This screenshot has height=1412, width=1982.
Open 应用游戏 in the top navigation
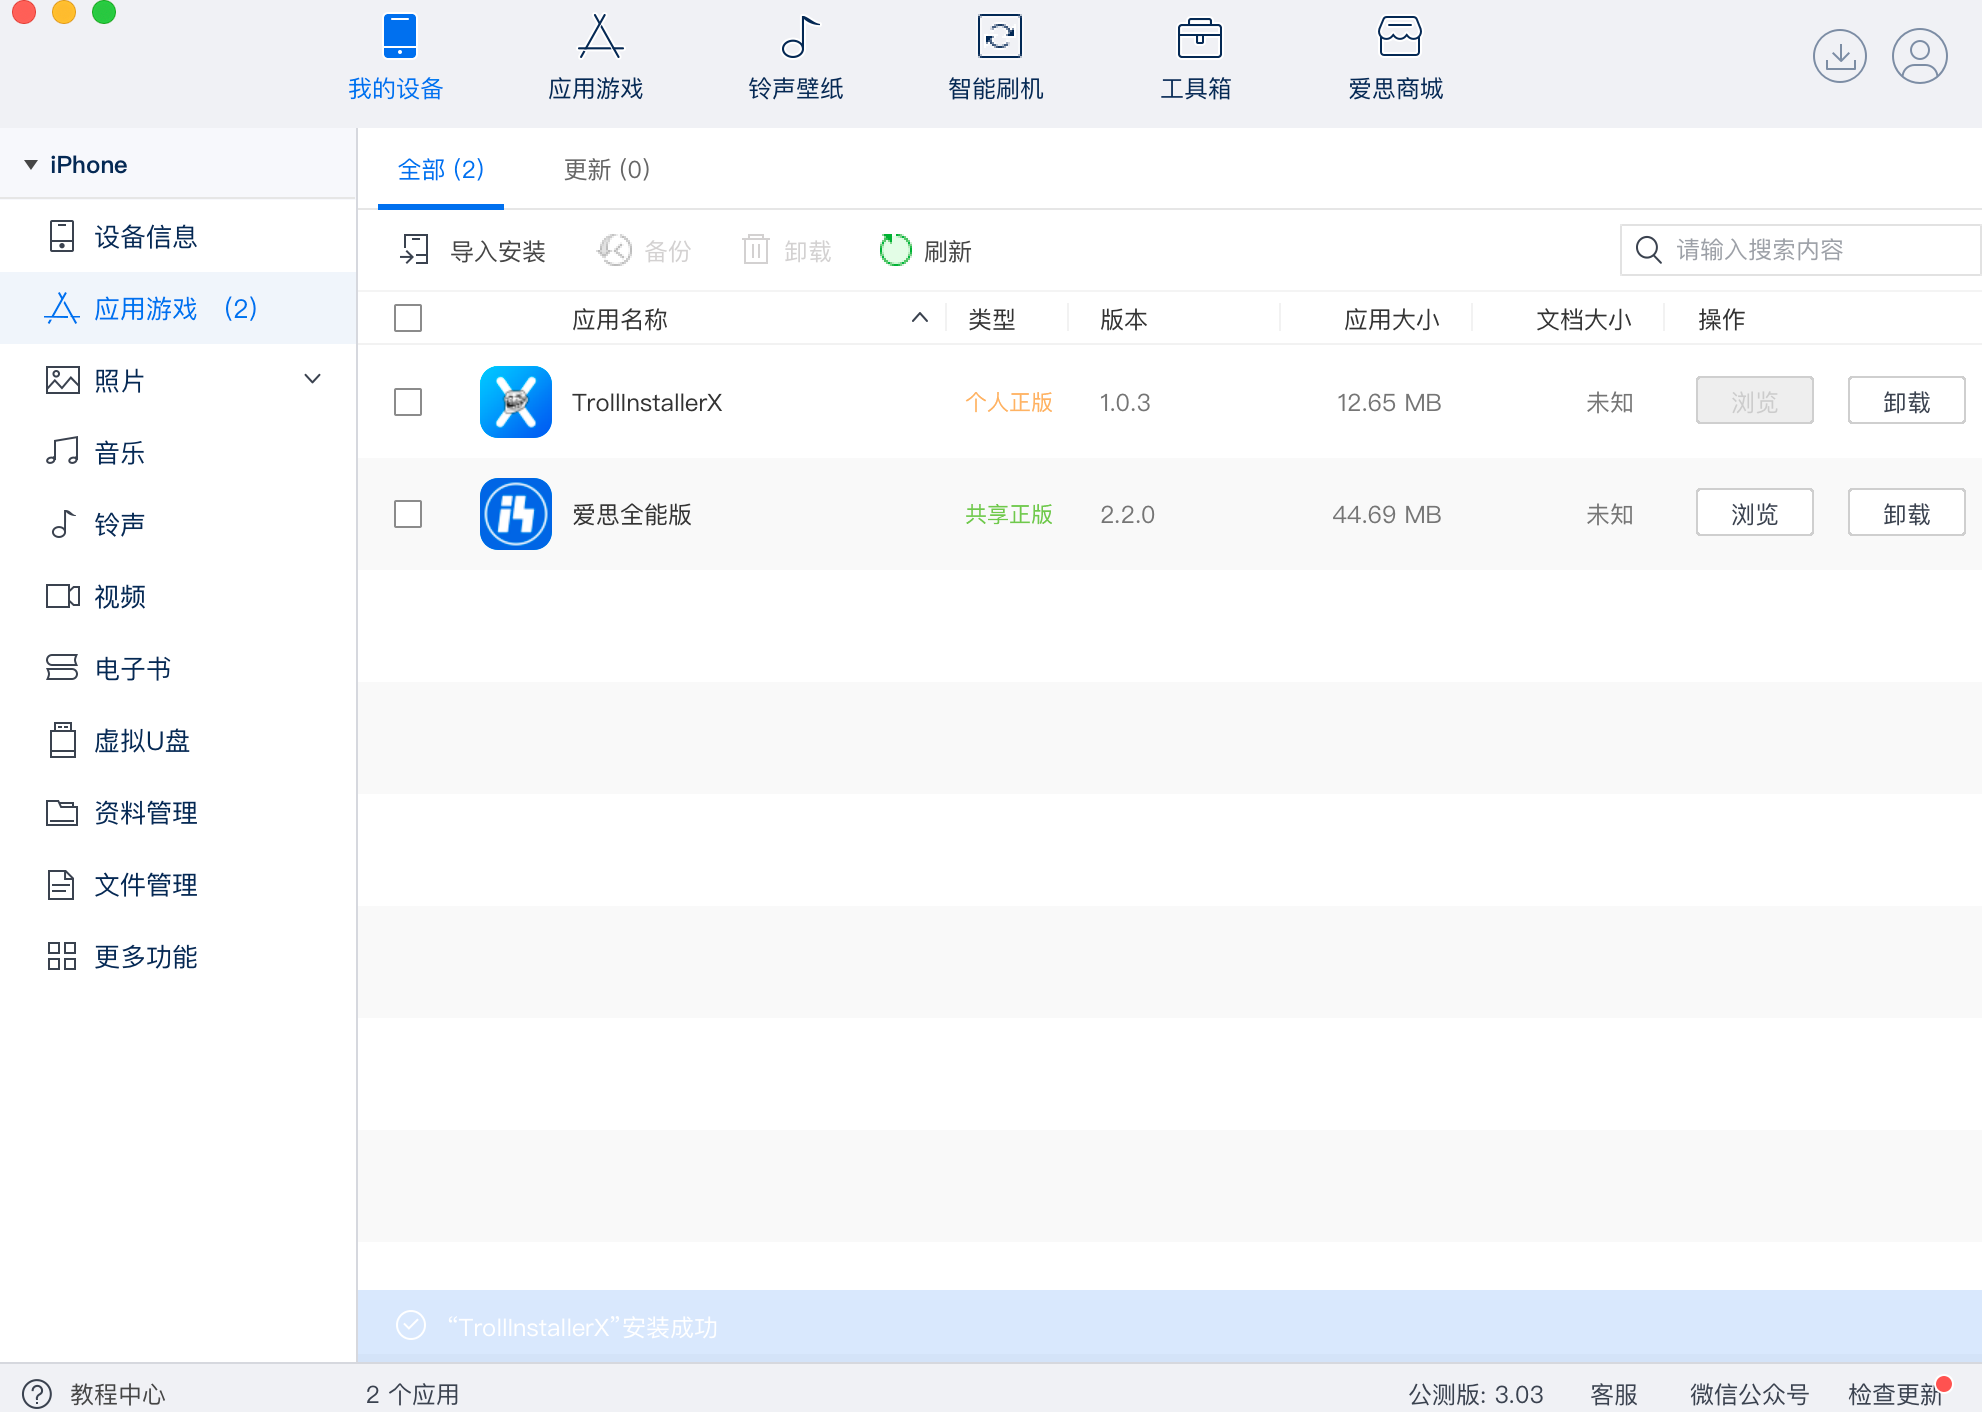[x=596, y=57]
